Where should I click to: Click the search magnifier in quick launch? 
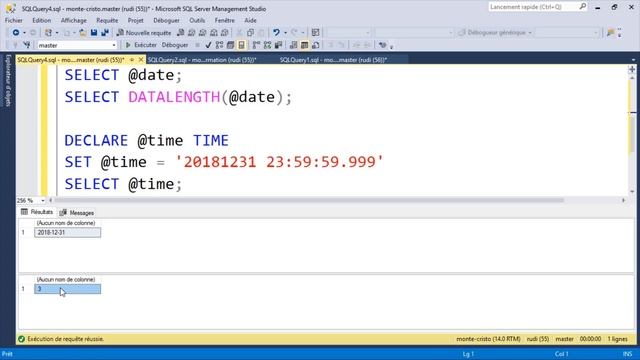(582, 7)
